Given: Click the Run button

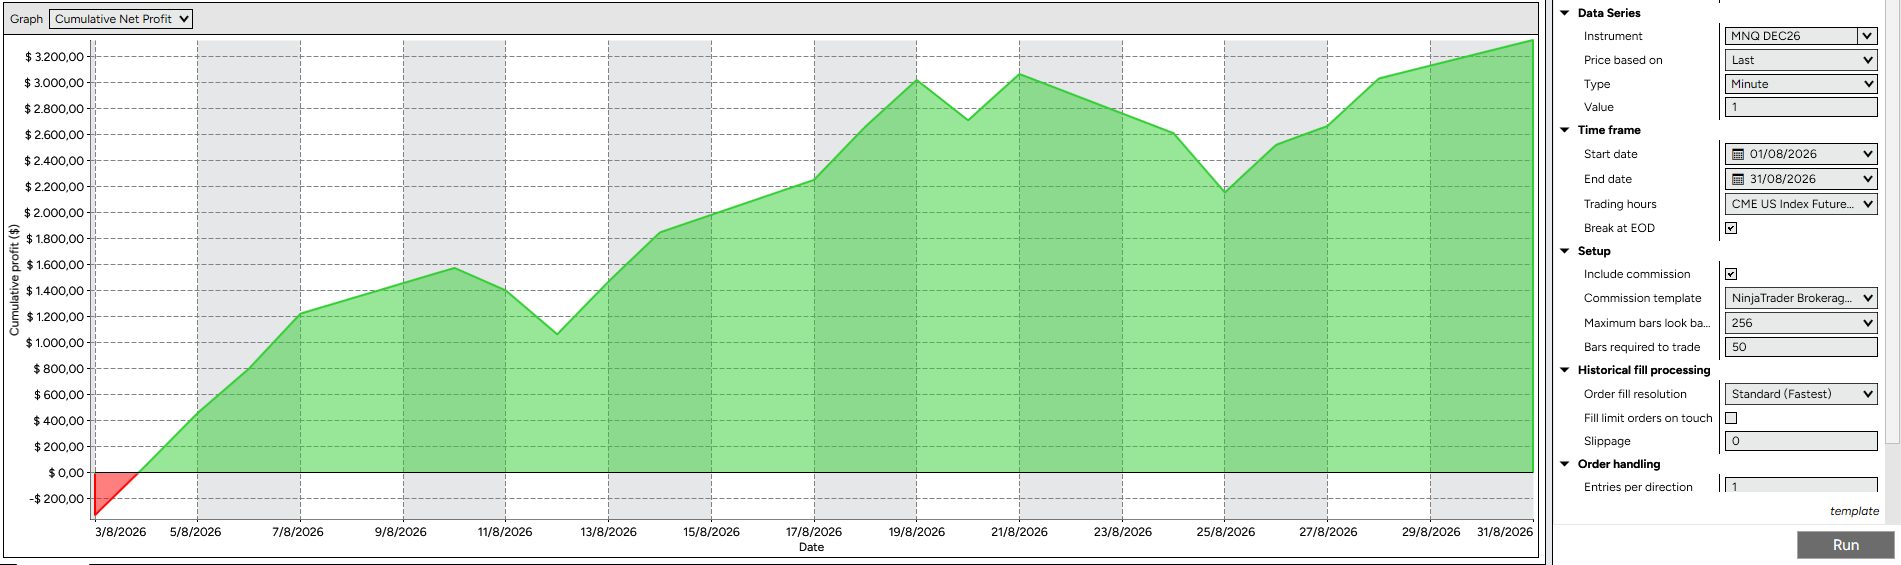Looking at the screenshot, I should 1845,545.
